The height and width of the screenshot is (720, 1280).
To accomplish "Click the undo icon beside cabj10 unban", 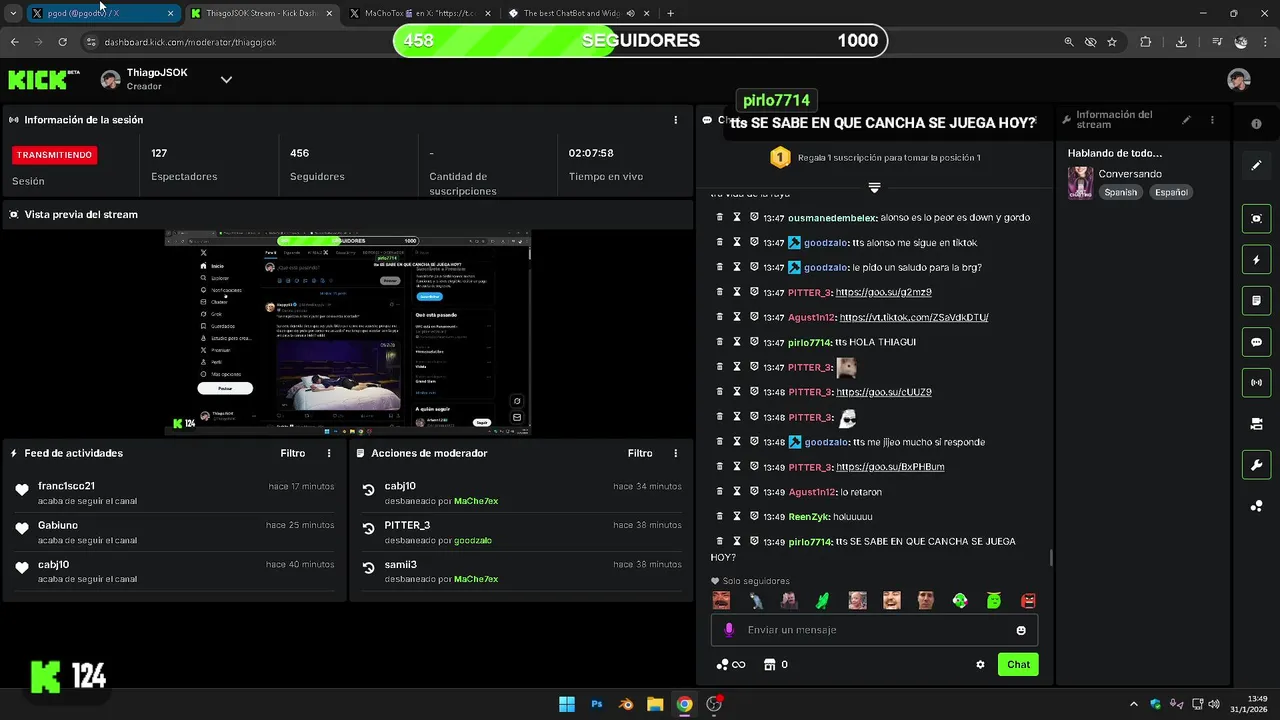I will (x=368, y=490).
